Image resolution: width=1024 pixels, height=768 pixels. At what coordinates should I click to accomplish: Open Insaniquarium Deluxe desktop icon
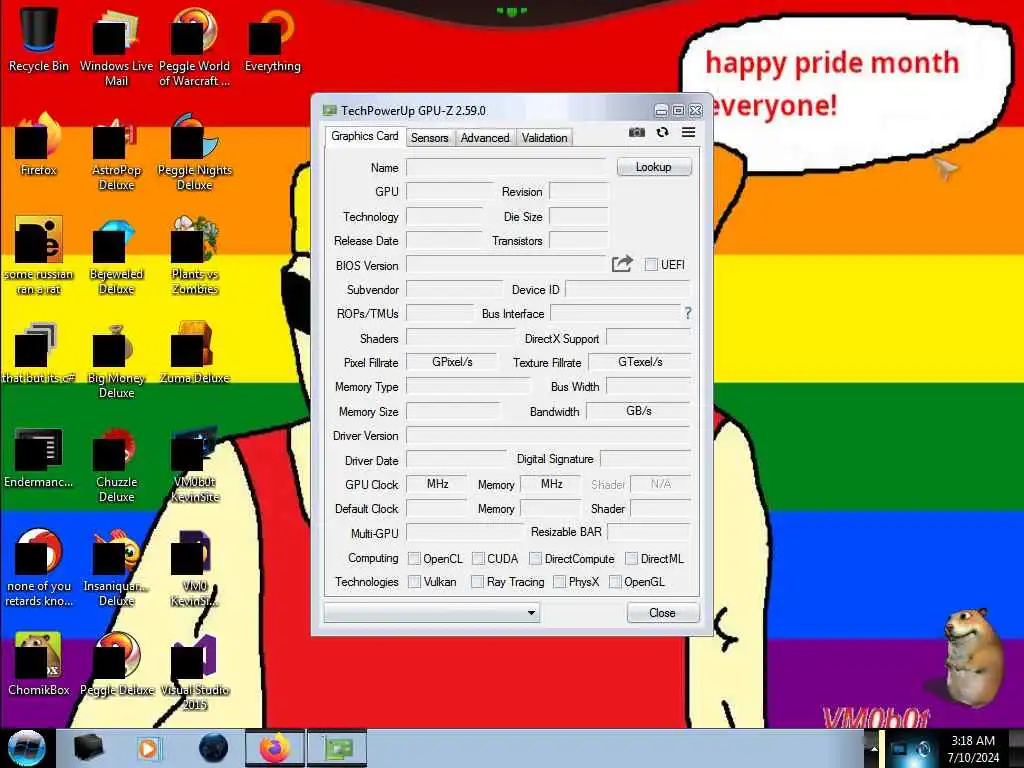[116, 568]
